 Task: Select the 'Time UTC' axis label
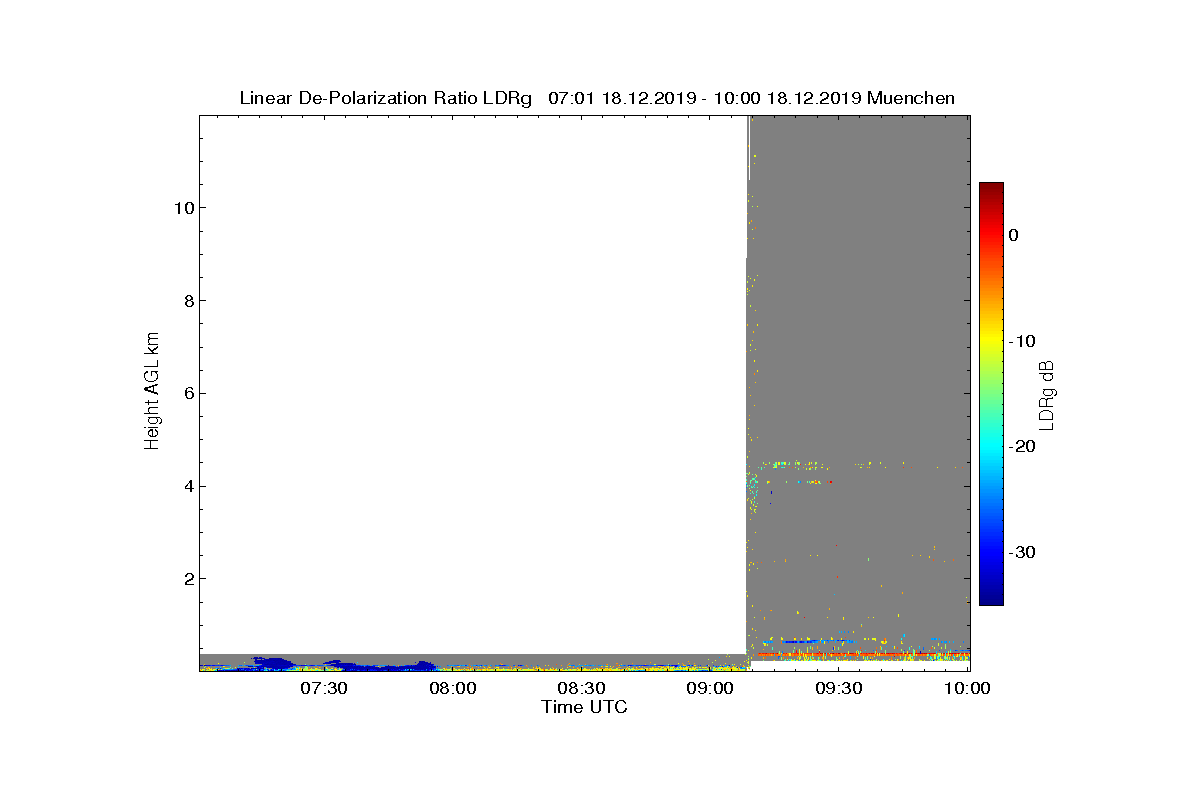point(585,707)
